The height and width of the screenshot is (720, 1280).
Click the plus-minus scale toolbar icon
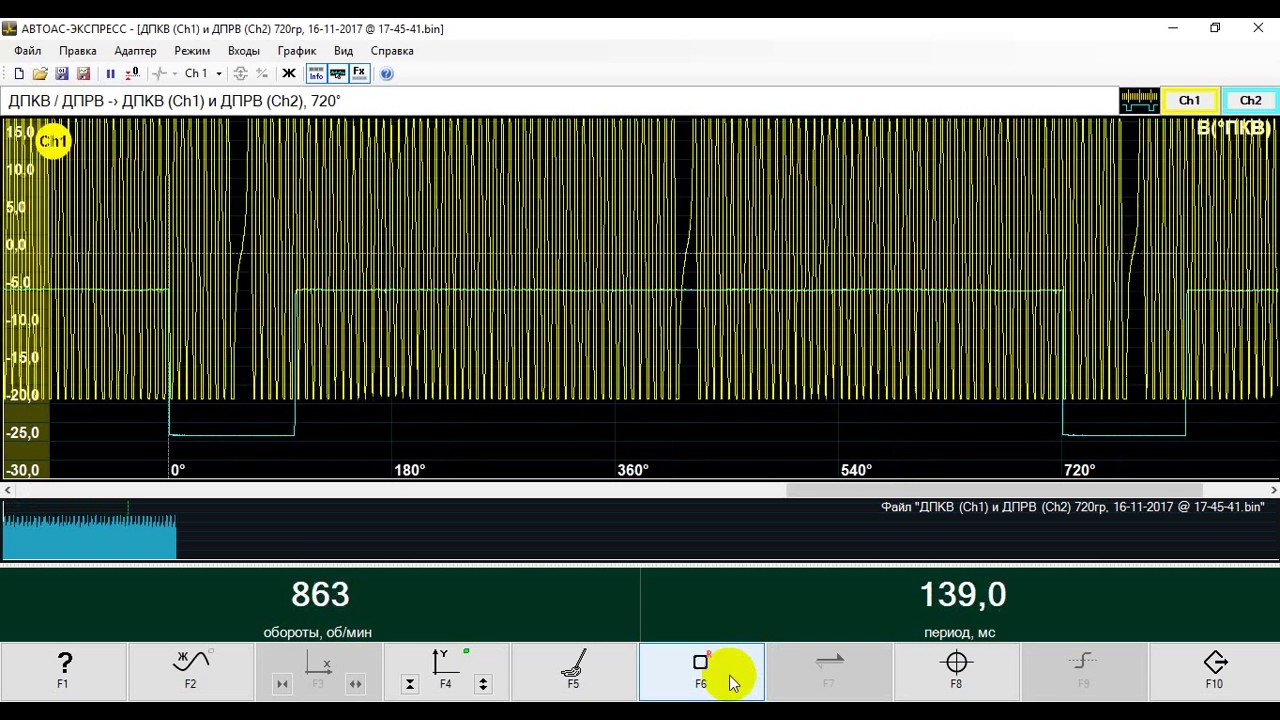262,74
